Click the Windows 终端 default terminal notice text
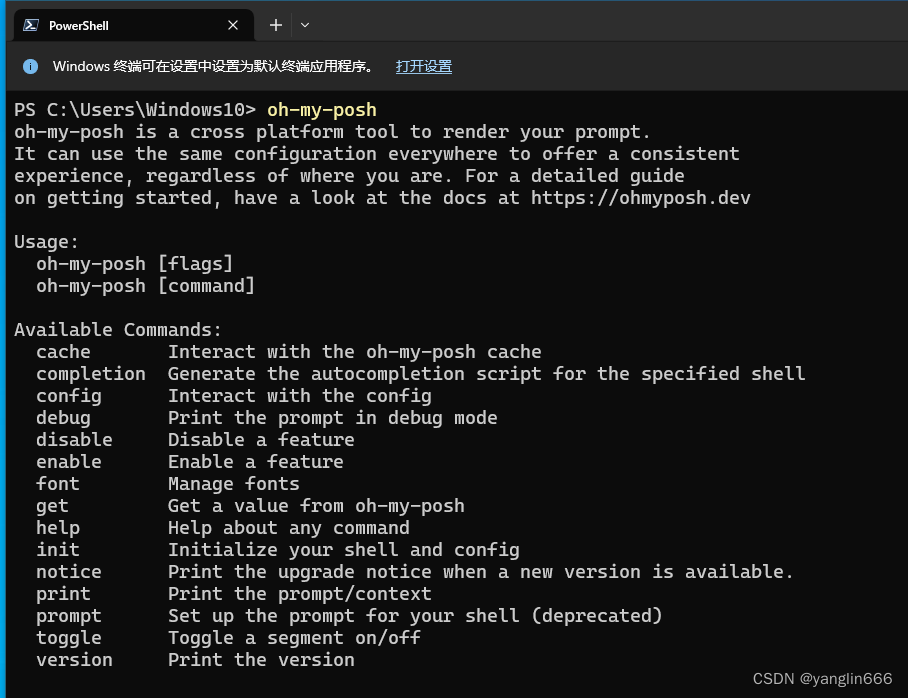 point(214,67)
